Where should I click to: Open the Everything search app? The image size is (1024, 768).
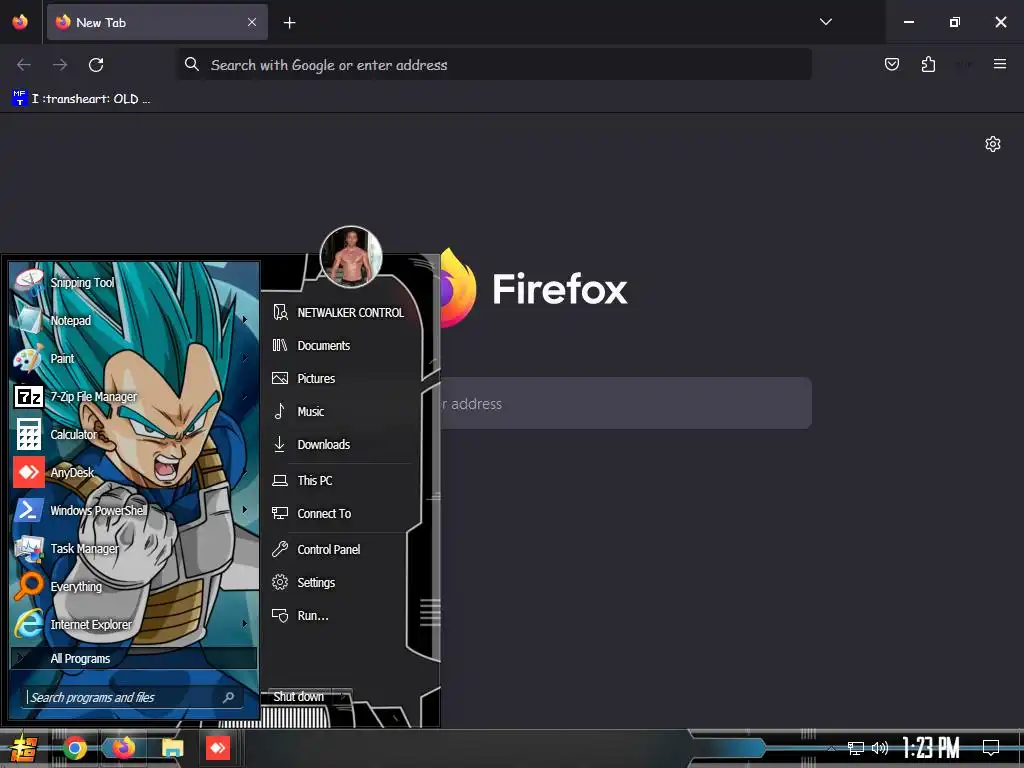(134, 586)
